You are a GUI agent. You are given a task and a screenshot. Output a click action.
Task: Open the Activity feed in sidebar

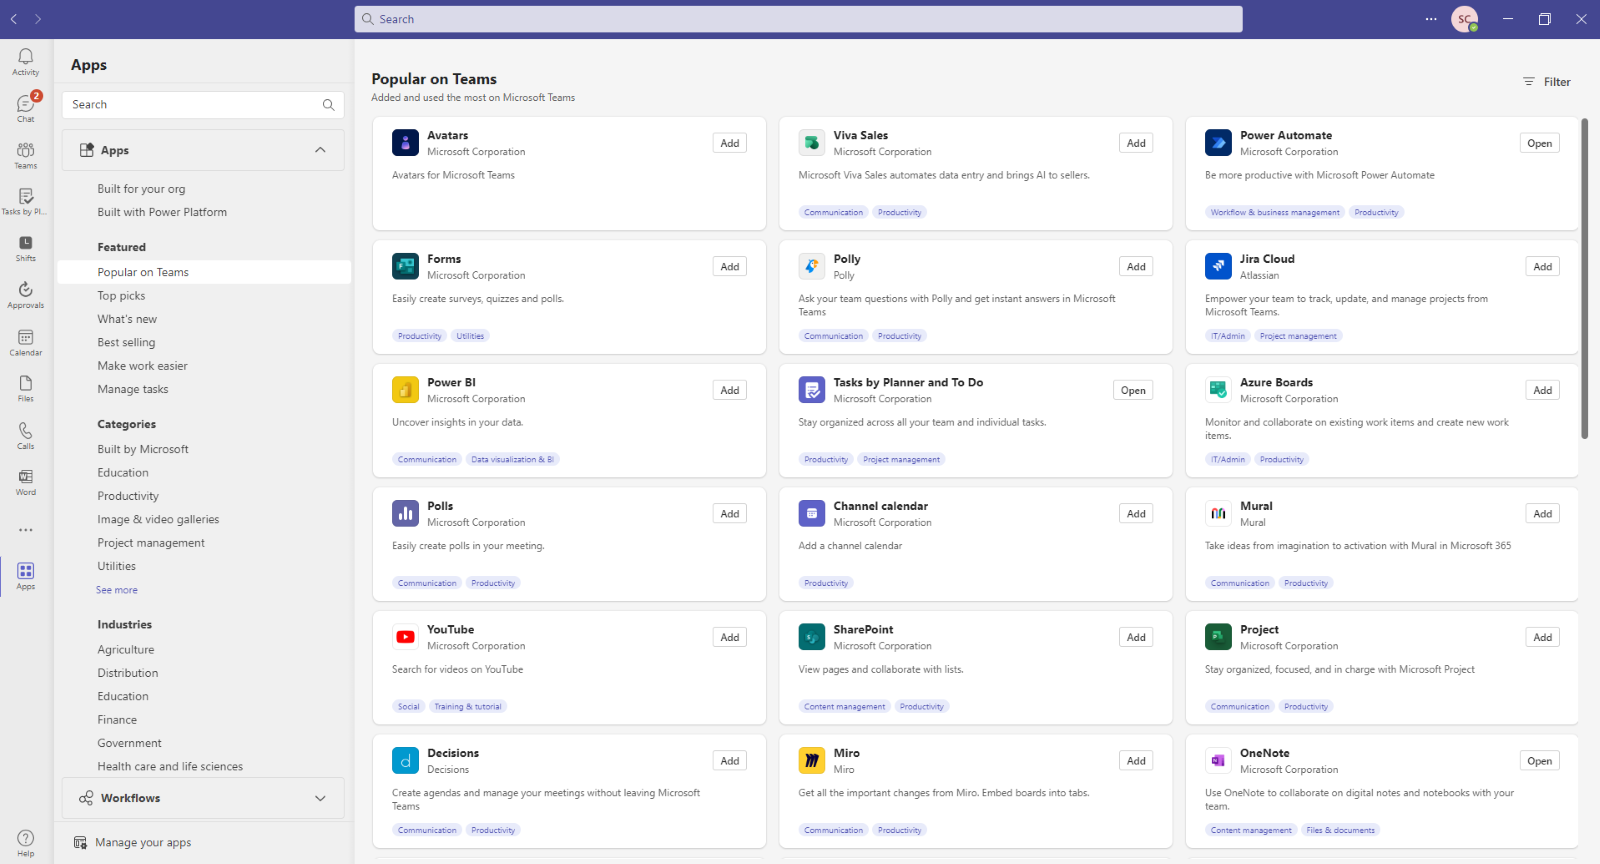[x=26, y=62]
